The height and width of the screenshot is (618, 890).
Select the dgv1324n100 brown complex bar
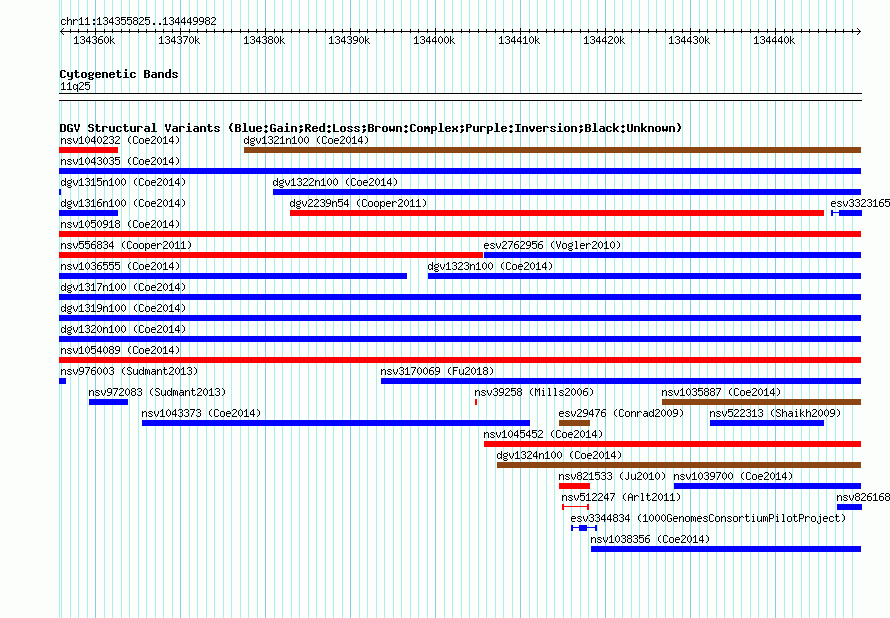point(679,465)
